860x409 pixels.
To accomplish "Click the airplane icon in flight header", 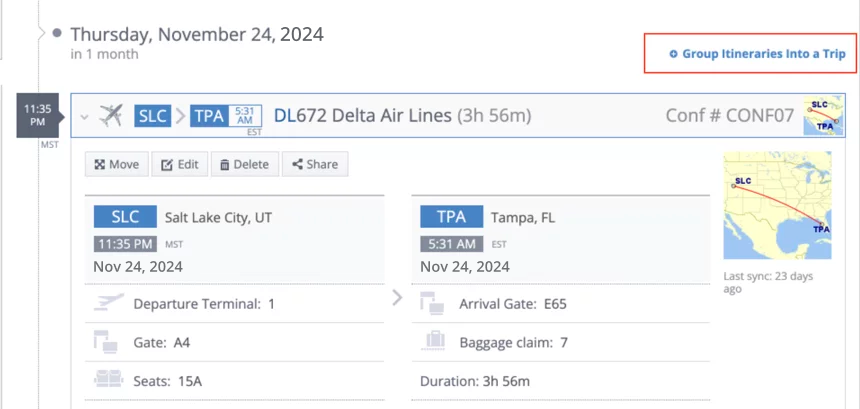I will point(111,116).
